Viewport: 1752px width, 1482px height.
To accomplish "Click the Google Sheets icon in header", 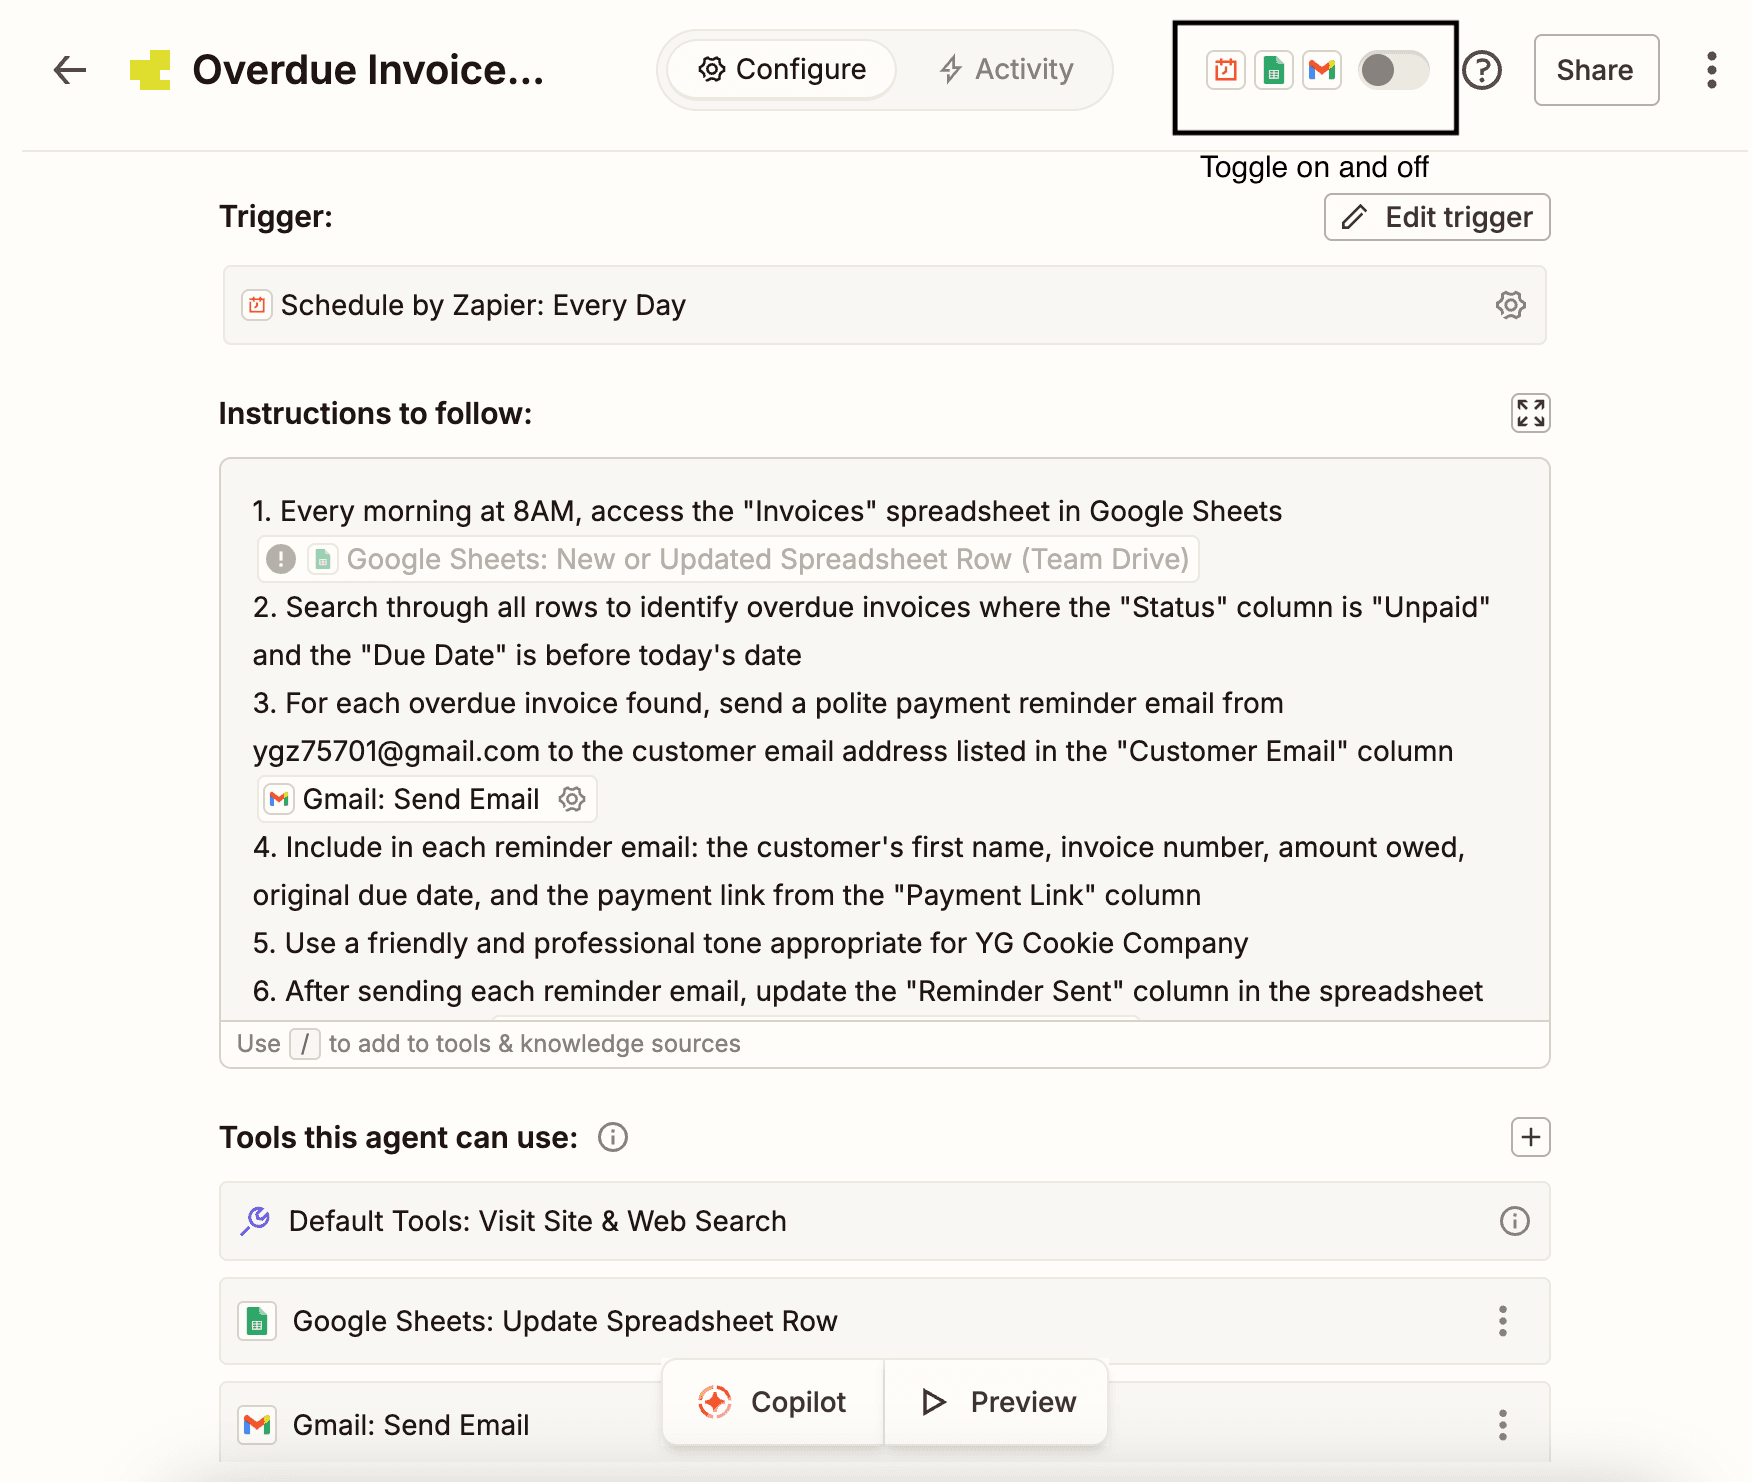I will pyautogui.click(x=1273, y=70).
